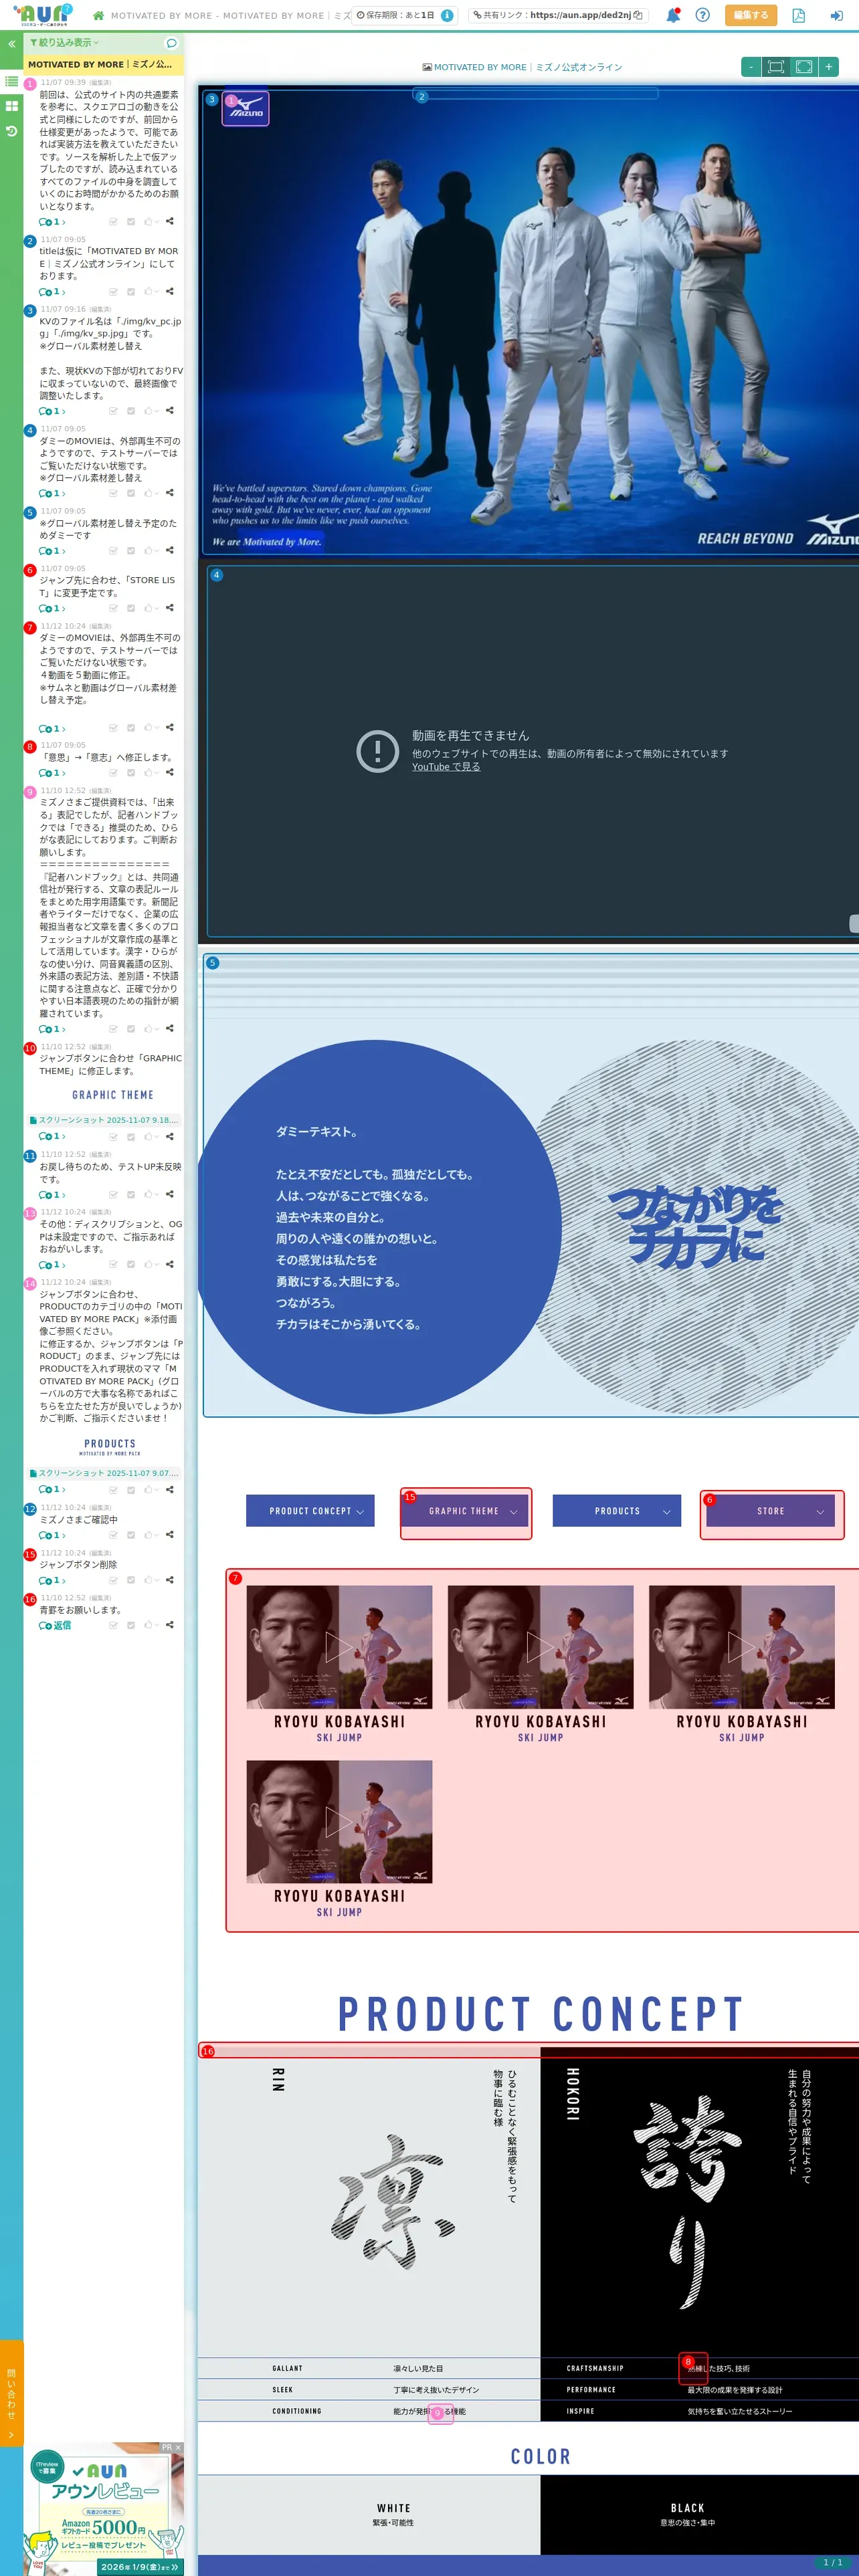Screen dimensions: 859x2576
Task: Open the お問い合わせ contact side tab
Action: click(x=11, y=2392)
